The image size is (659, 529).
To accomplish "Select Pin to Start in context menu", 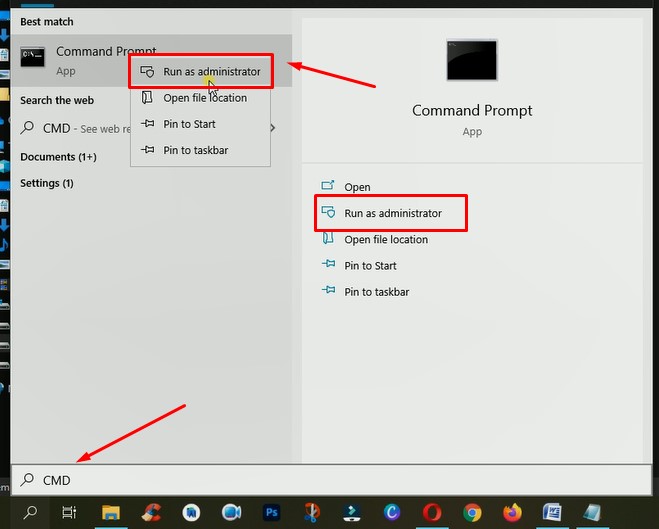I will click(x=200, y=124).
